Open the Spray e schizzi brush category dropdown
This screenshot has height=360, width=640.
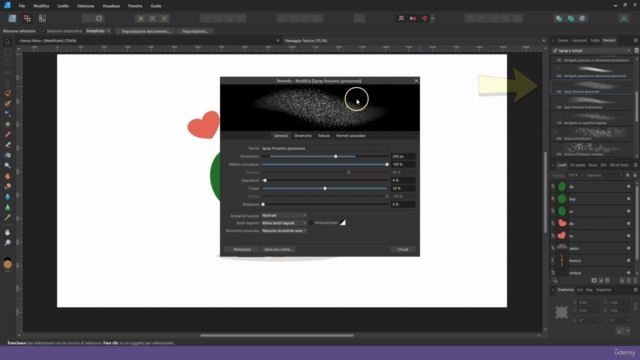(x=591, y=51)
